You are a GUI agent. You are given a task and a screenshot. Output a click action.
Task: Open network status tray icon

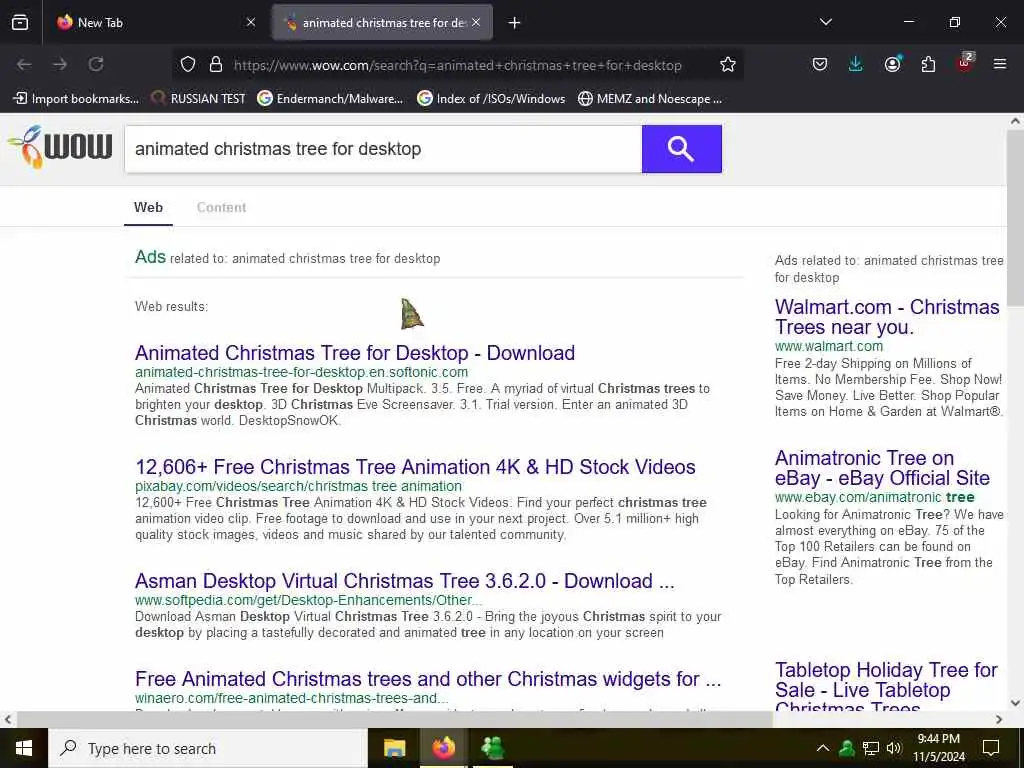871,748
